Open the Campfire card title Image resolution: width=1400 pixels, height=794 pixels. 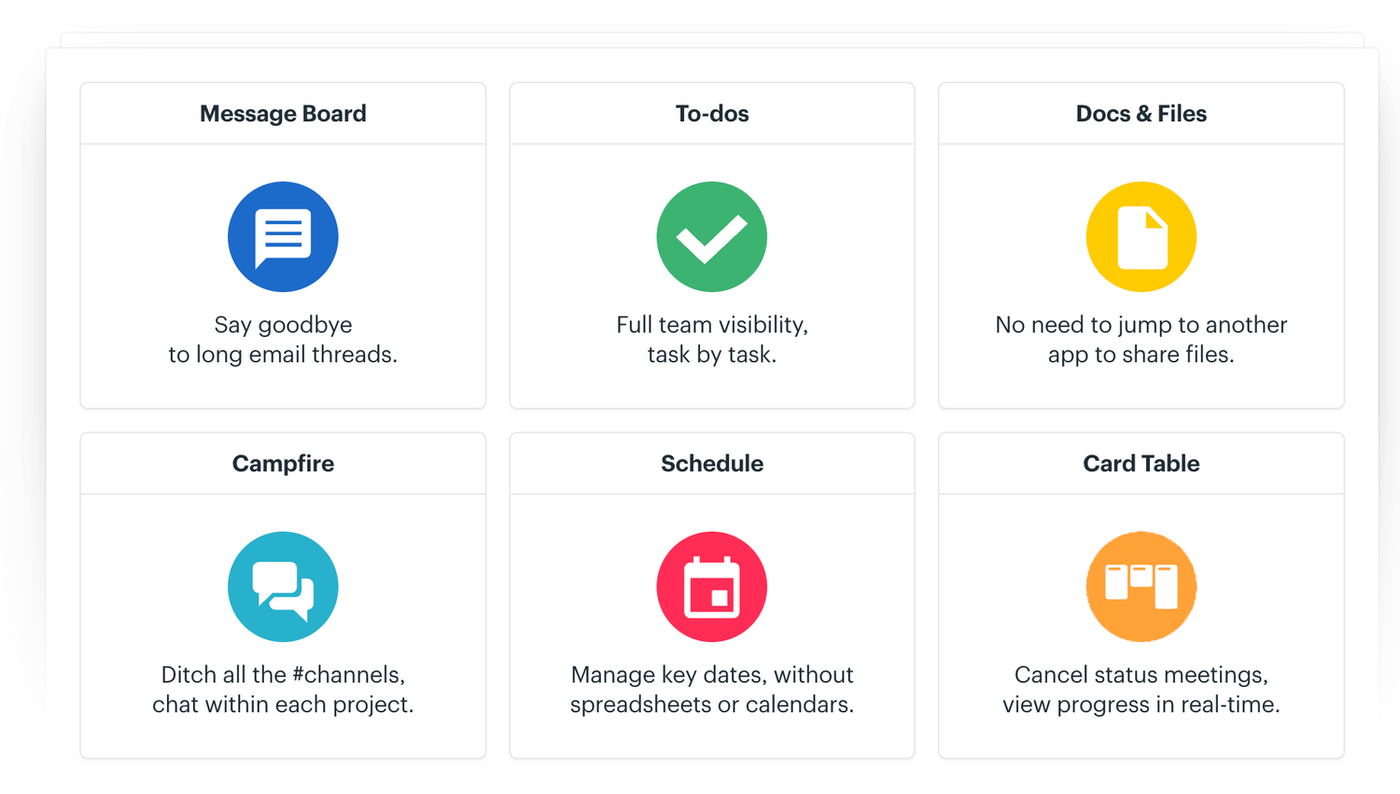pos(283,464)
